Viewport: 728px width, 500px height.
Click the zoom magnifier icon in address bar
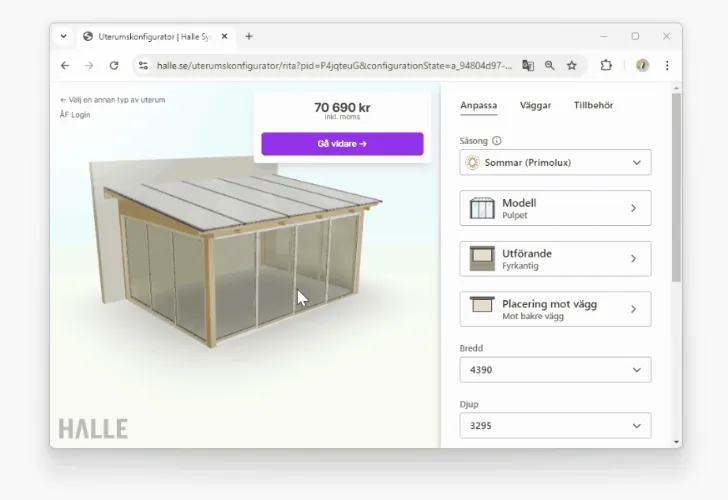(x=550, y=65)
